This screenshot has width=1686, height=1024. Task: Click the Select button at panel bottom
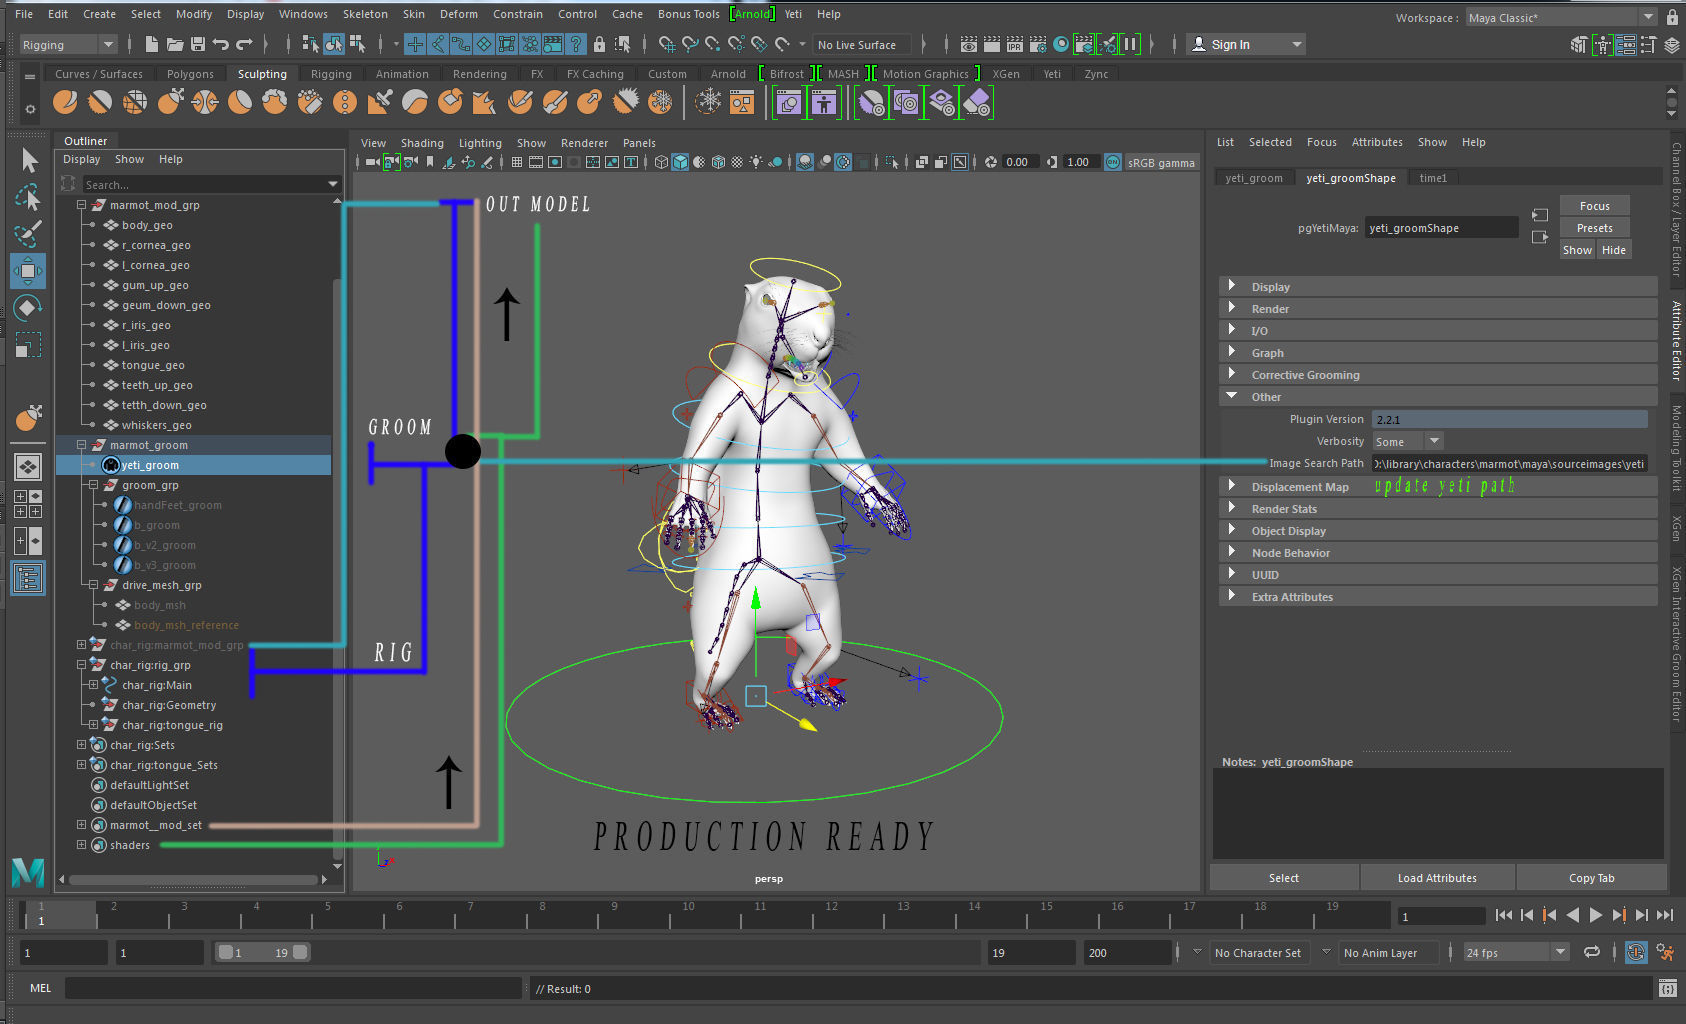pyautogui.click(x=1284, y=878)
